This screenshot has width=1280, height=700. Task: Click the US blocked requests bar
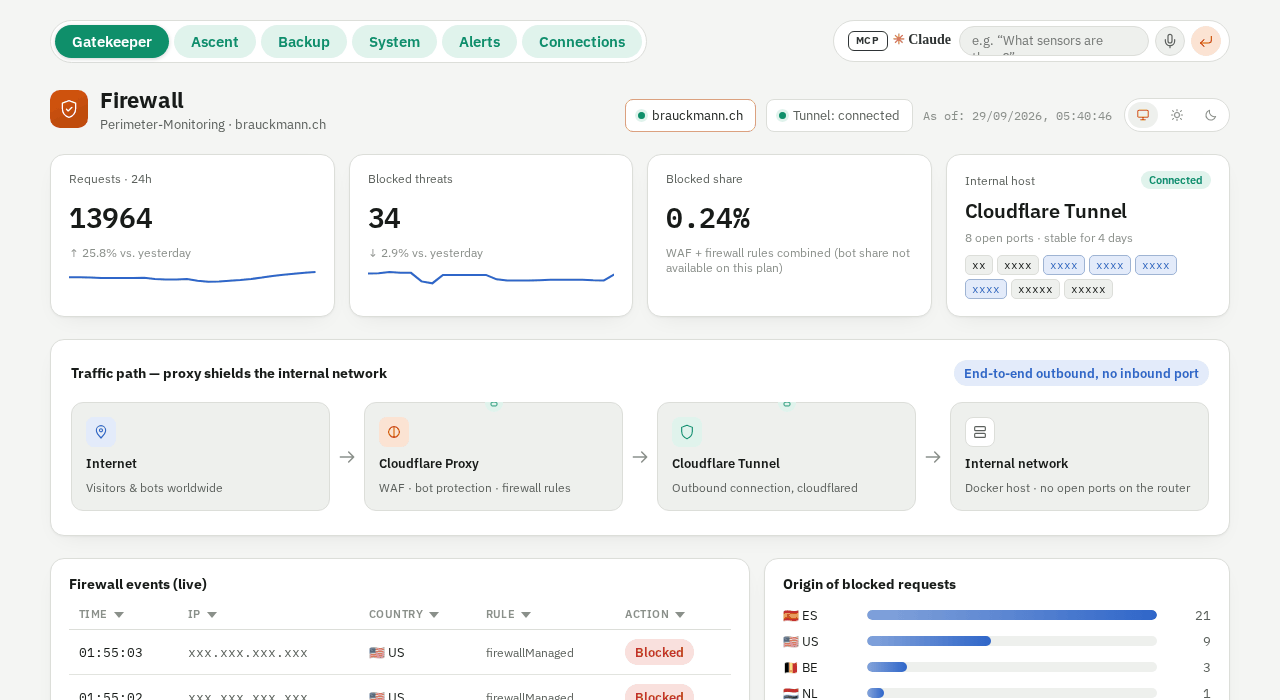(x=1012, y=641)
